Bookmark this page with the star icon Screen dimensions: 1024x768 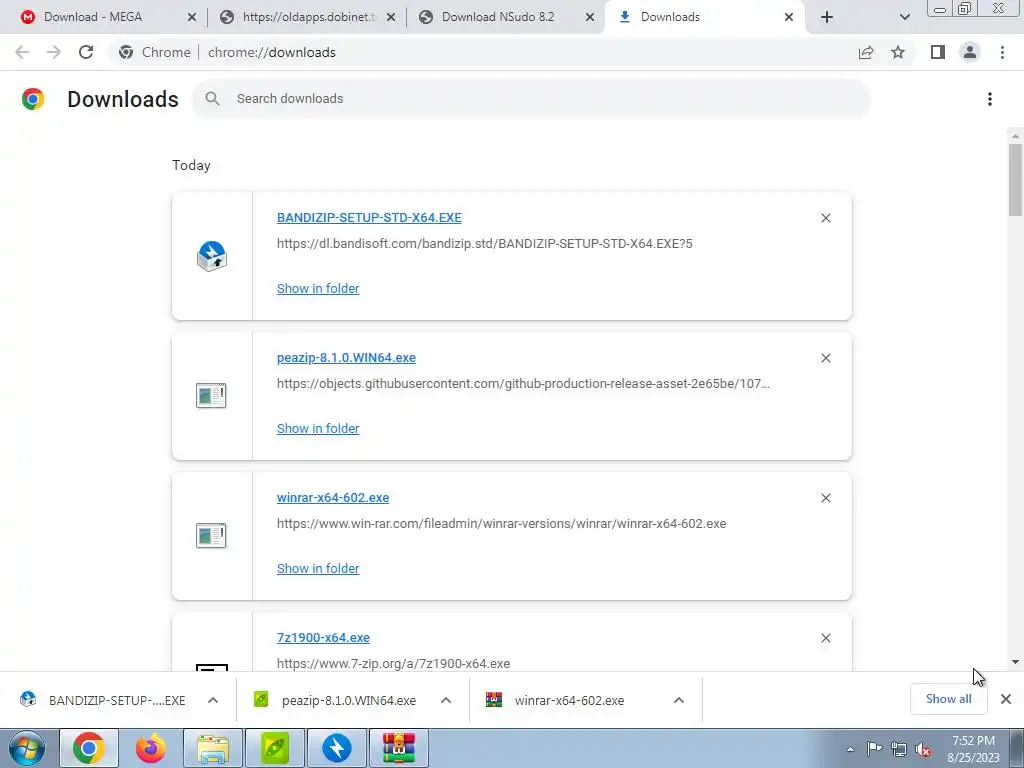(x=898, y=52)
